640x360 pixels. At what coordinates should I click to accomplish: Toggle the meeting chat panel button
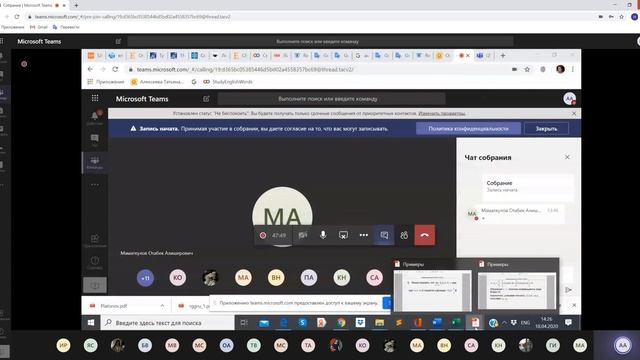pyautogui.click(x=384, y=235)
